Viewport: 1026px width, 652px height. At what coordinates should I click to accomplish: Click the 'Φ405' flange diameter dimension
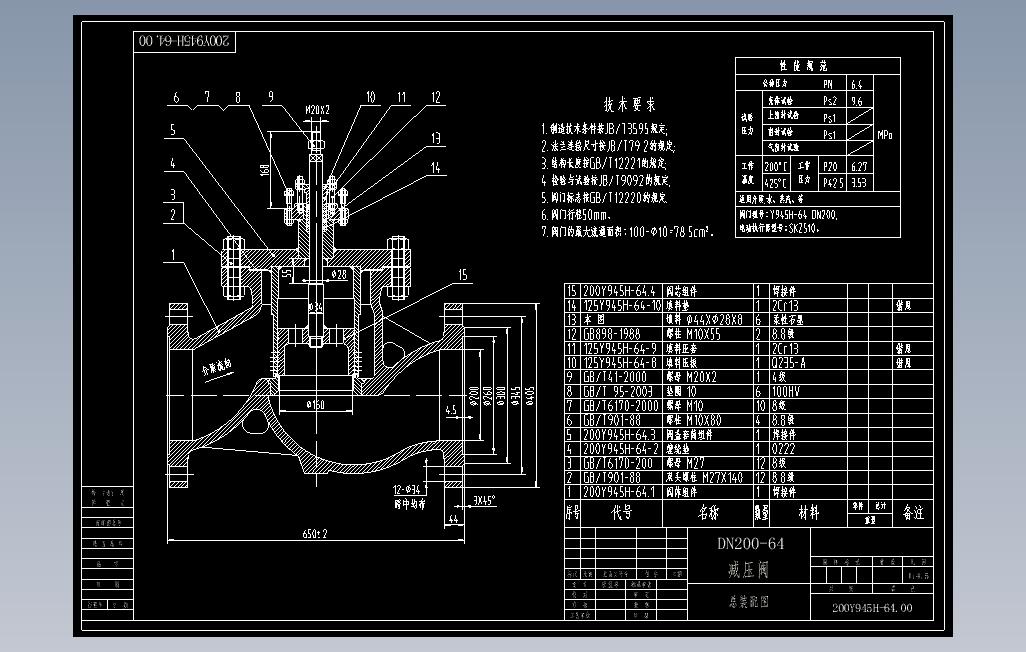(530, 395)
